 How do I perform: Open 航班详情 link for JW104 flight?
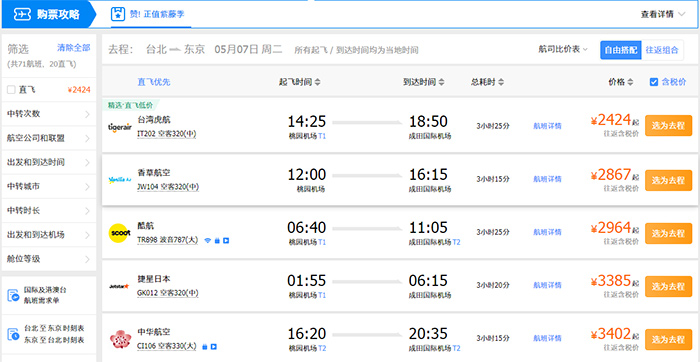pyautogui.click(x=547, y=179)
